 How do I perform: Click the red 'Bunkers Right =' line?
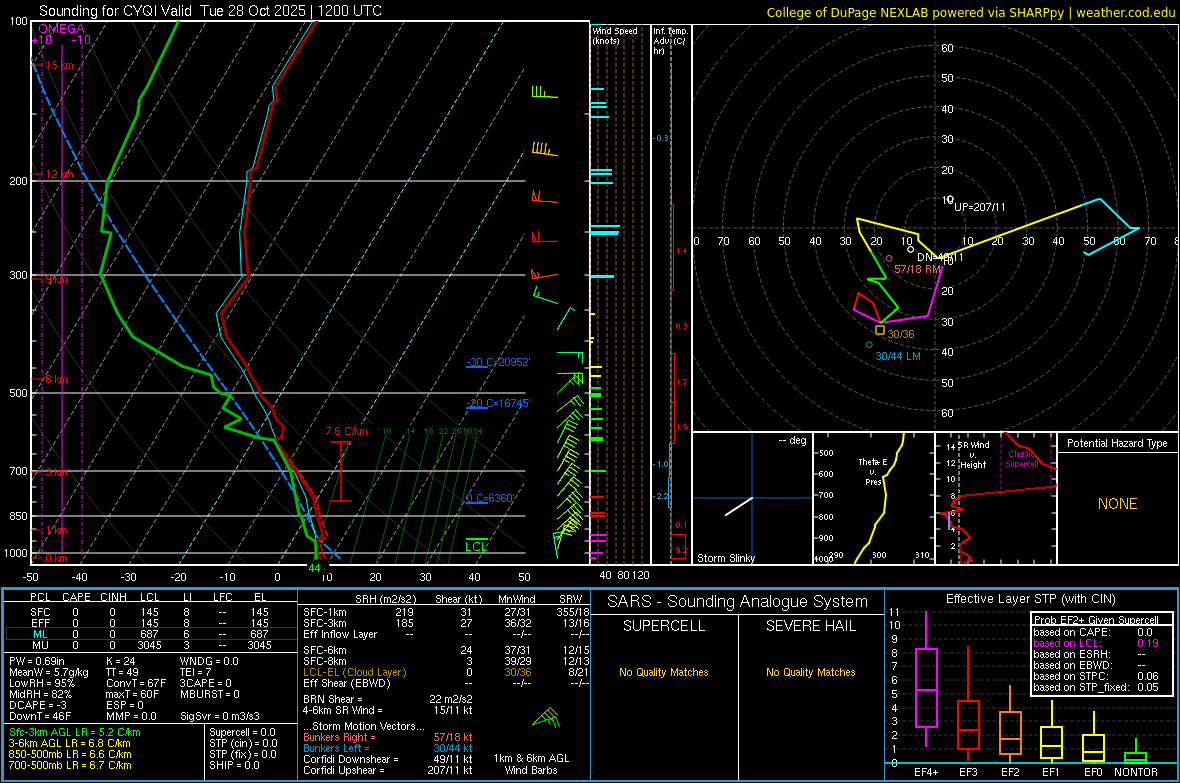click(x=388, y=738)
